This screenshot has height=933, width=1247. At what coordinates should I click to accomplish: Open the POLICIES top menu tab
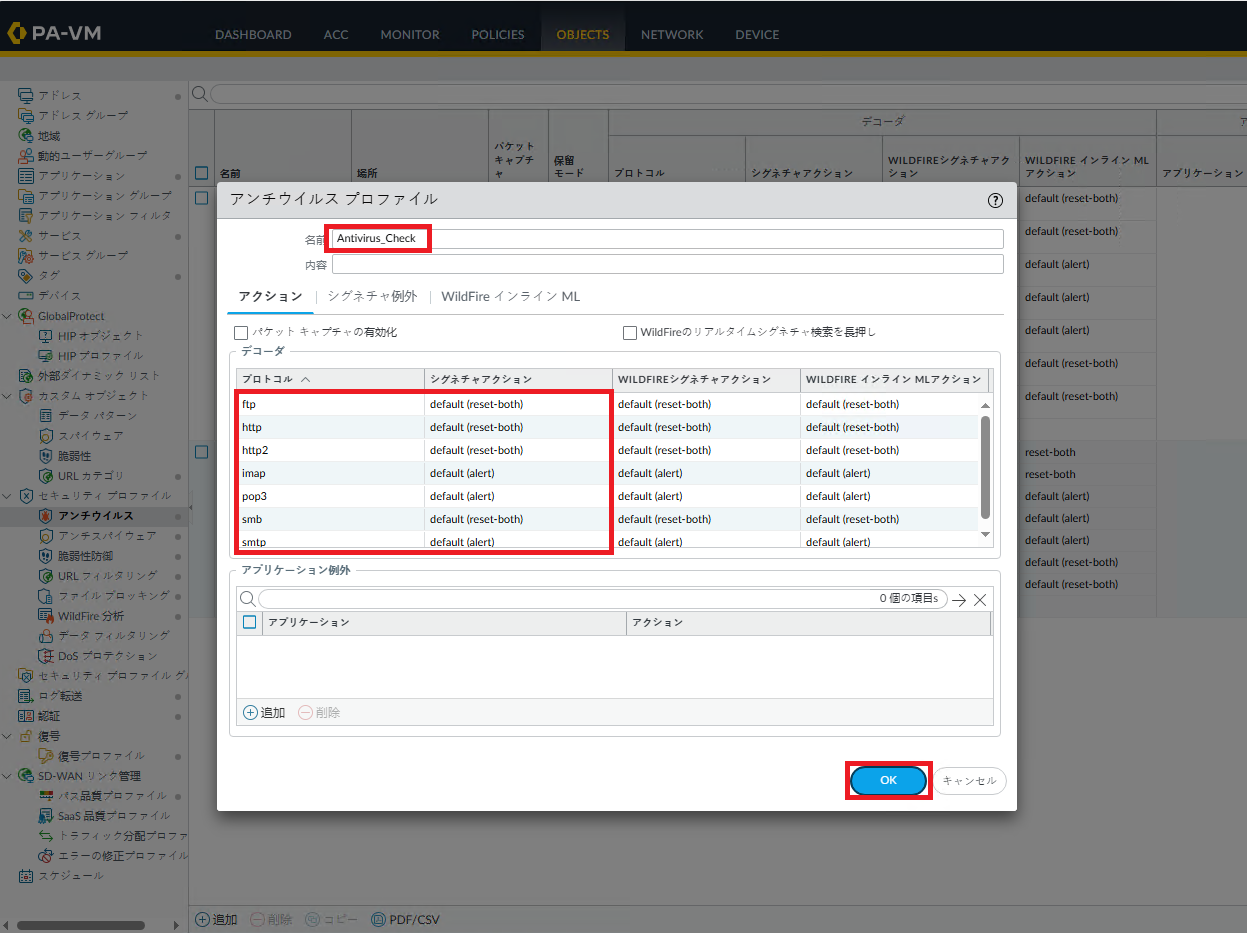497,34
